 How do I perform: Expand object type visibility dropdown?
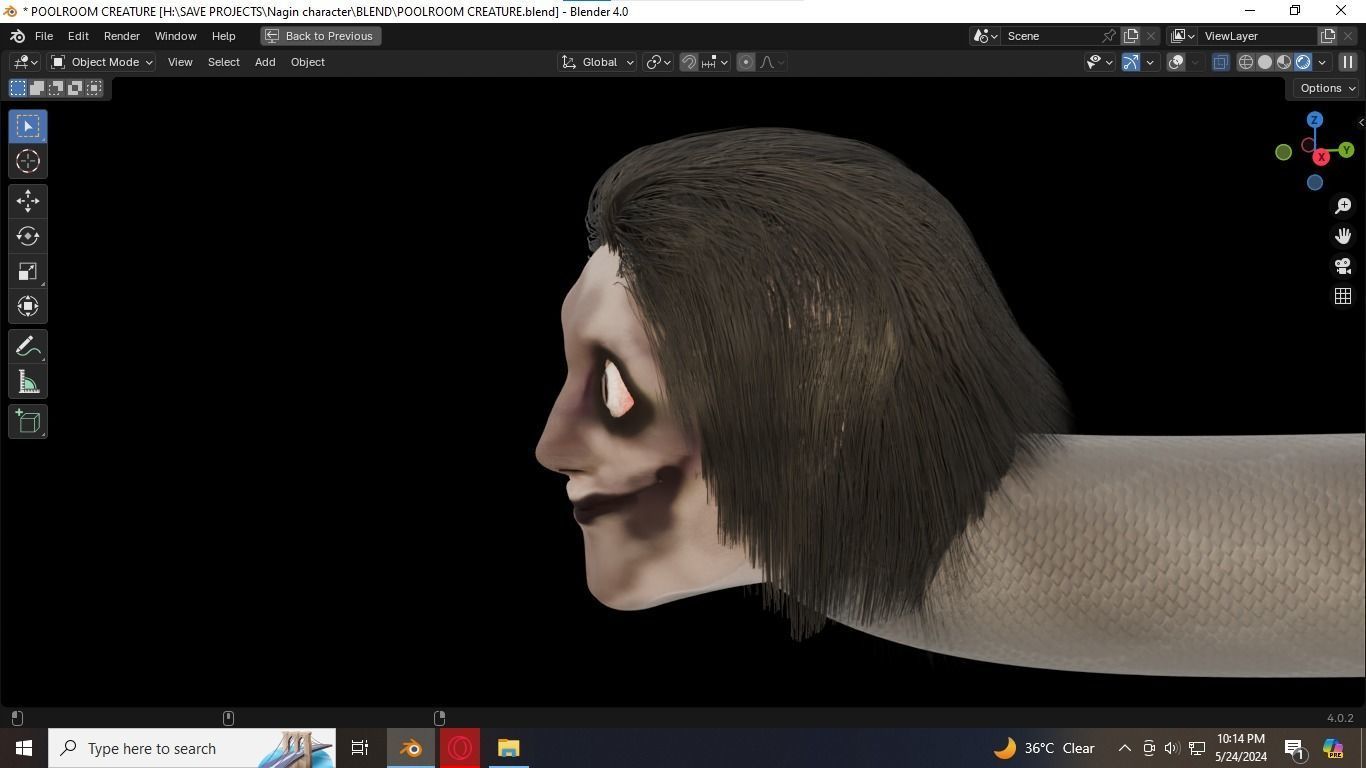[x=1100, y=62]
